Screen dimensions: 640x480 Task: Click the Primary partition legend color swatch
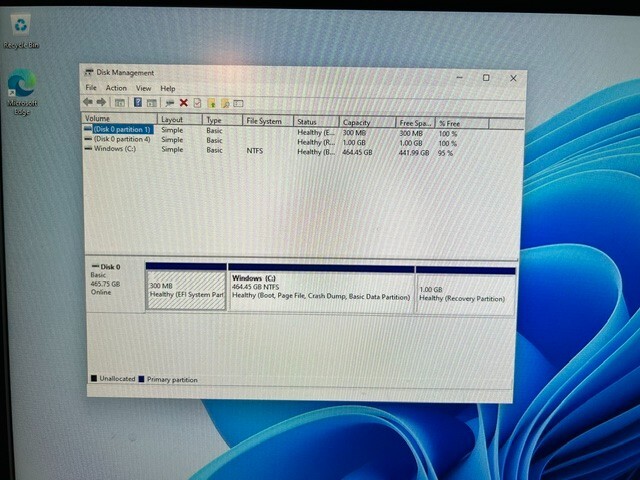[142, 379]
